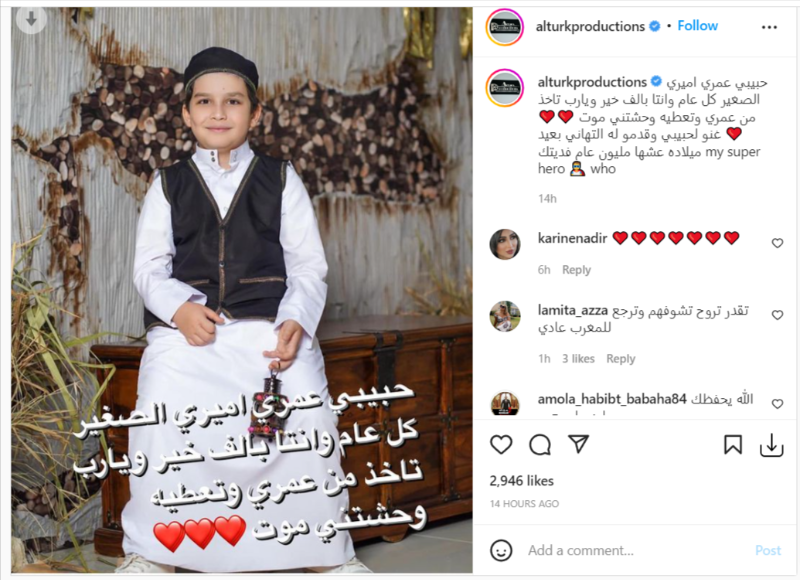This screenshot has width=800, height=580.
Task: Reply to lamita_azza's comment
Action: coord(620,359)
